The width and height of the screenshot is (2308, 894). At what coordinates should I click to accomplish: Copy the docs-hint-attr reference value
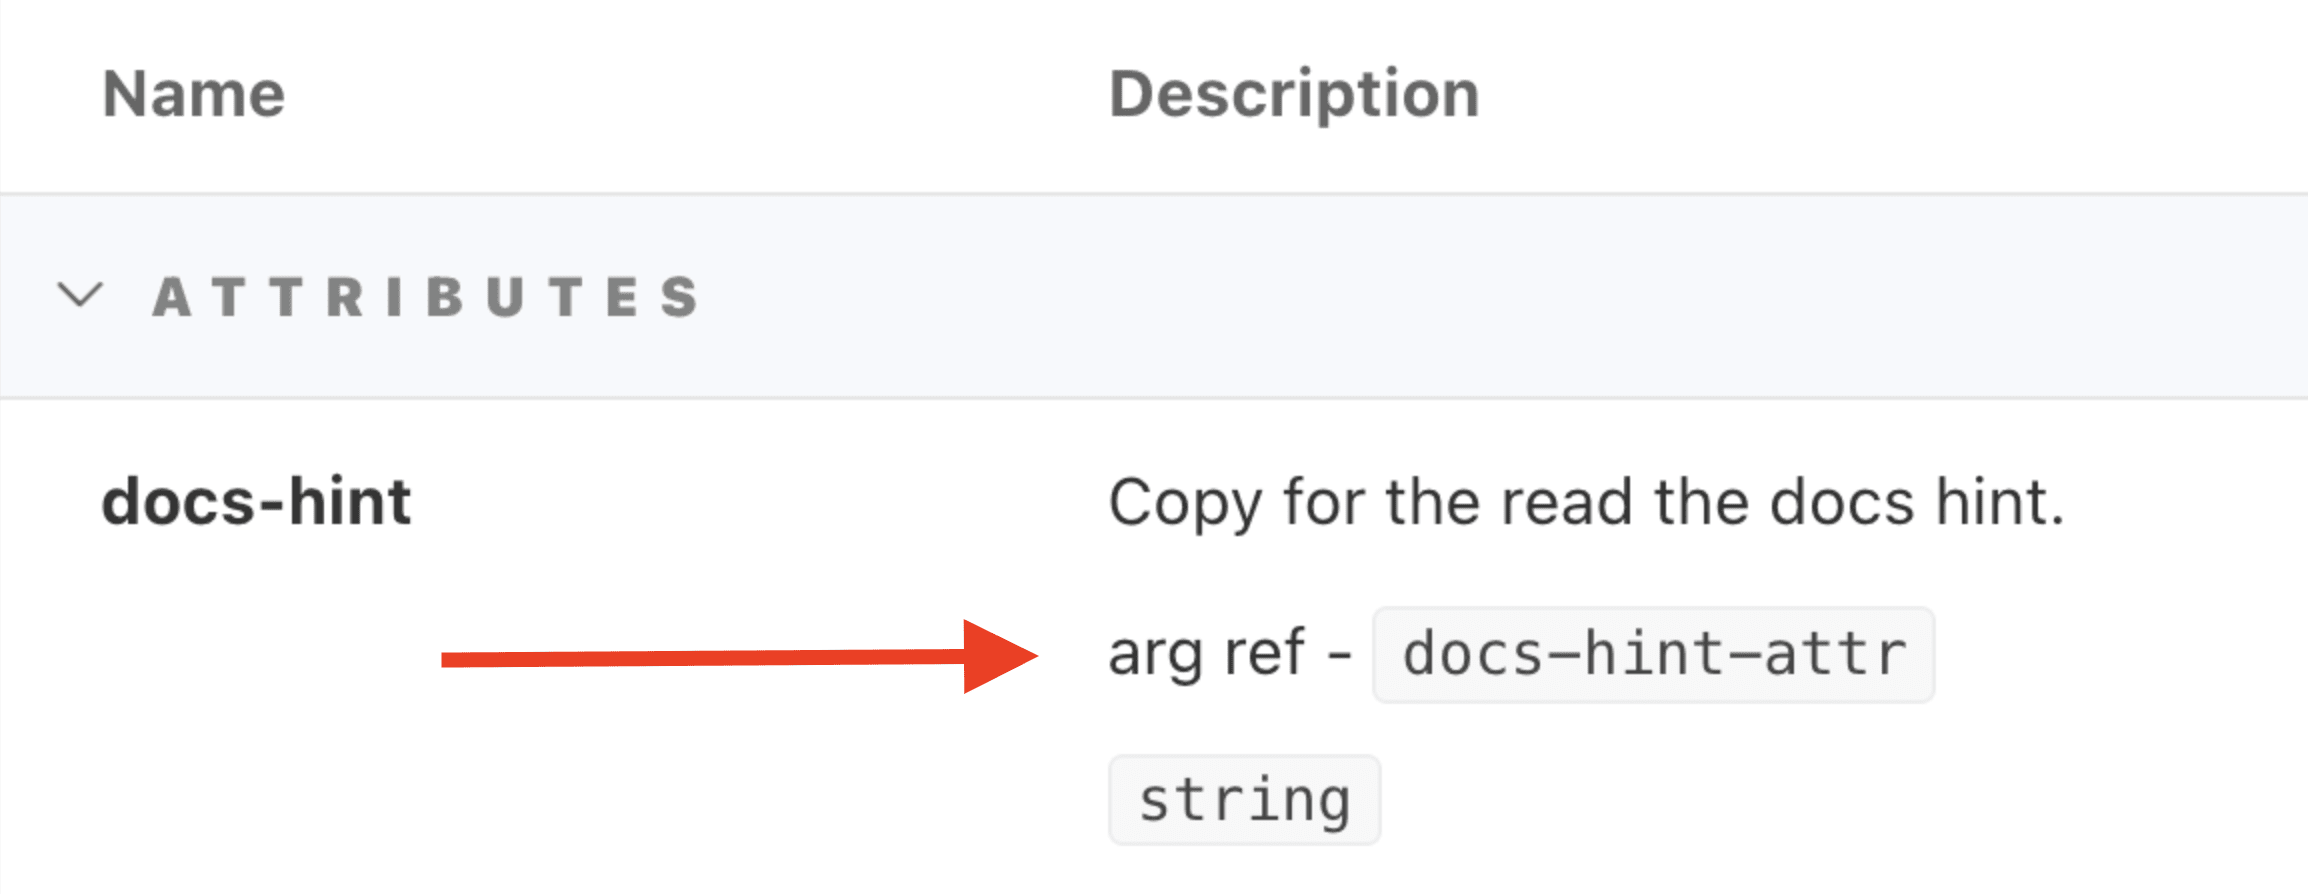pos(1650,654)
